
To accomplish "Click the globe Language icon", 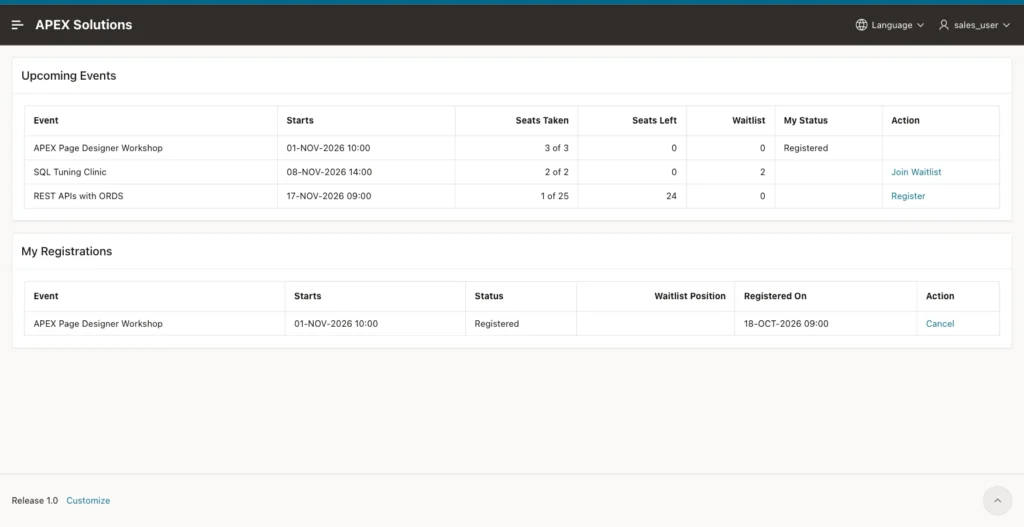I will (861, 25).
